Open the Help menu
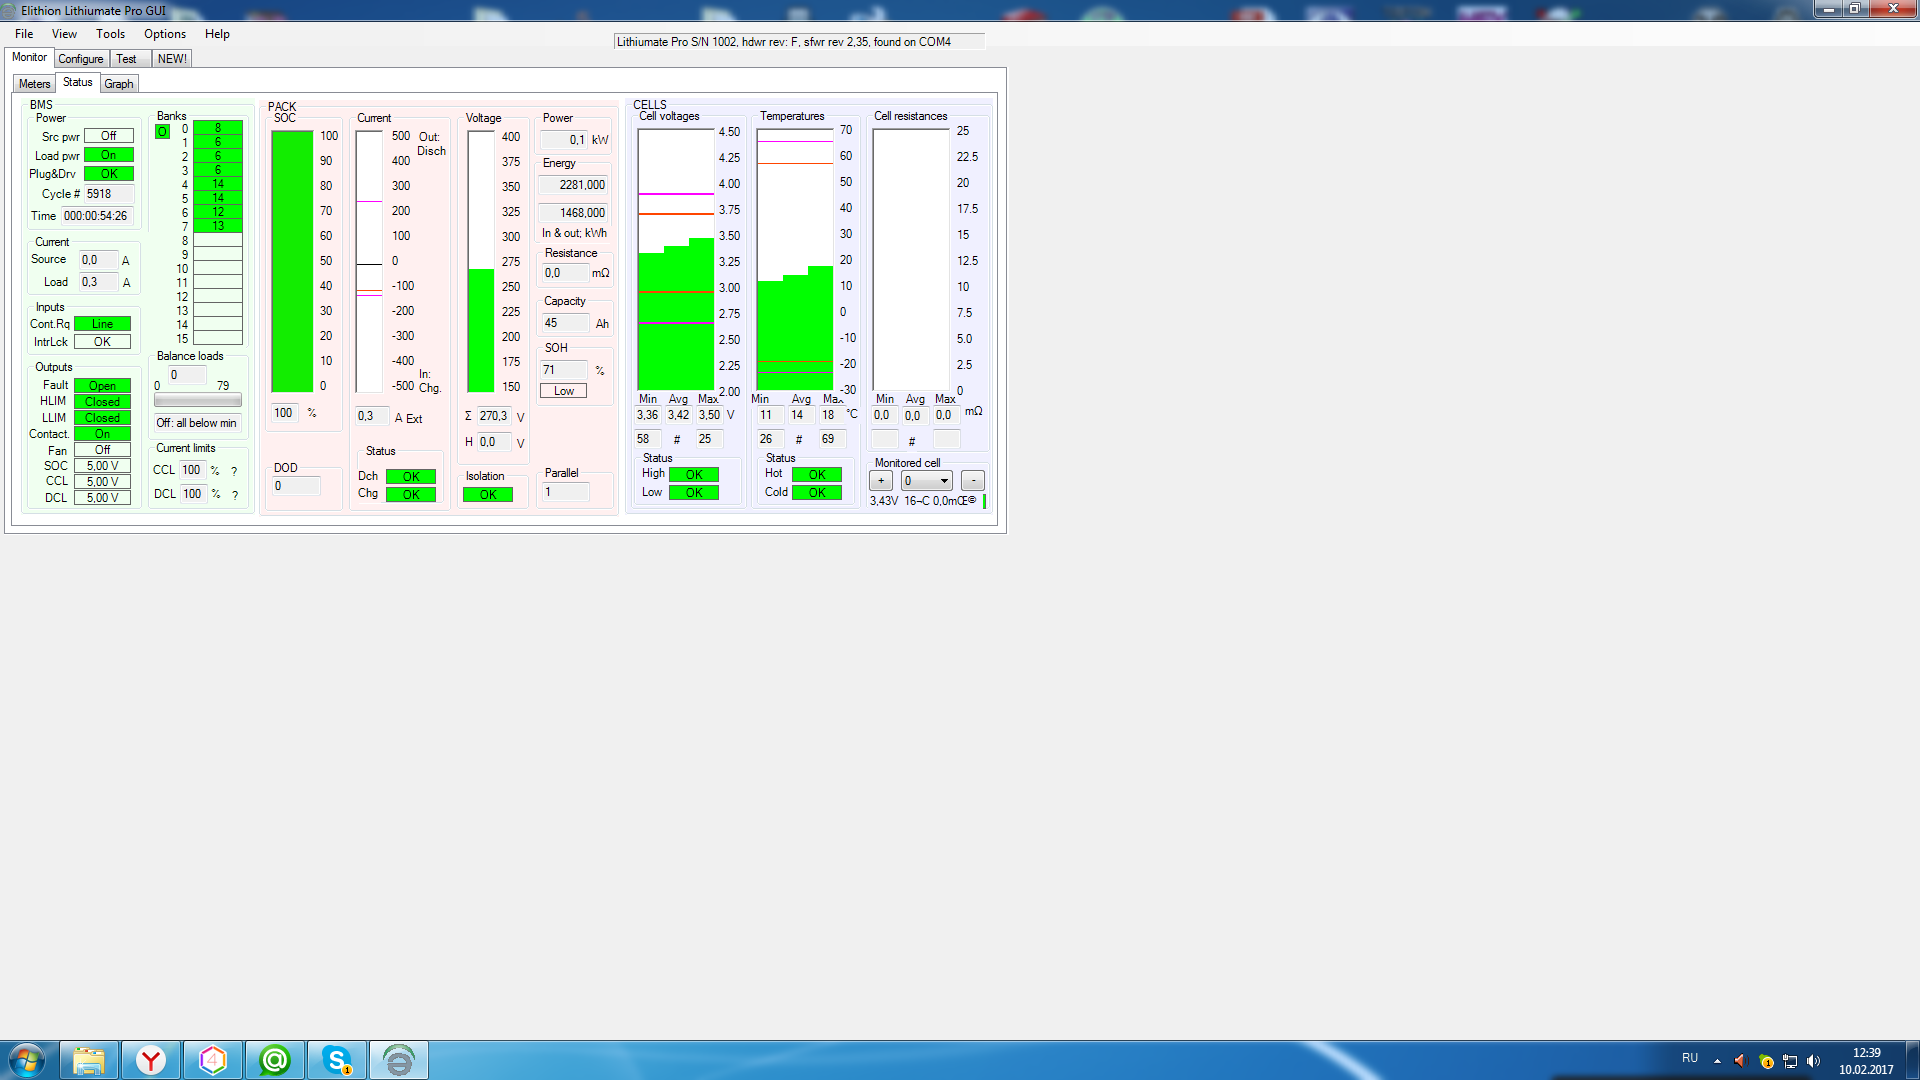1920x1080 pixels. (x=217, y=34)
